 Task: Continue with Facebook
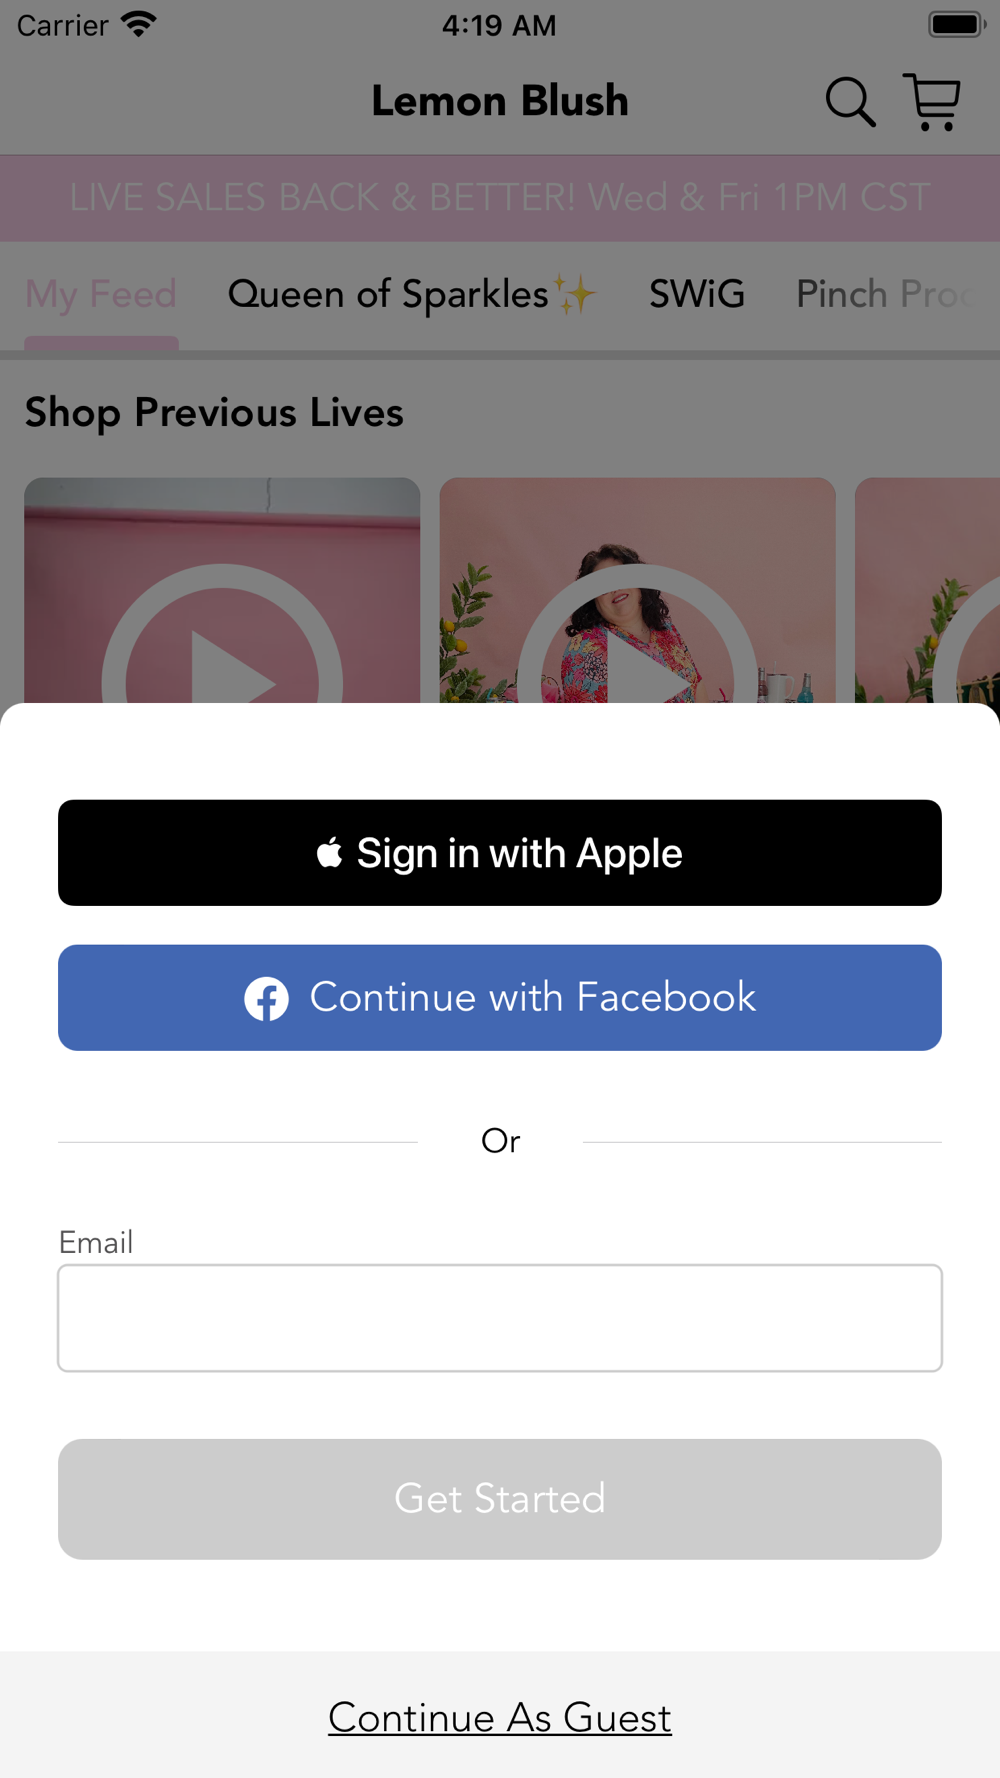pyautogui.click(x=500, y=998)
